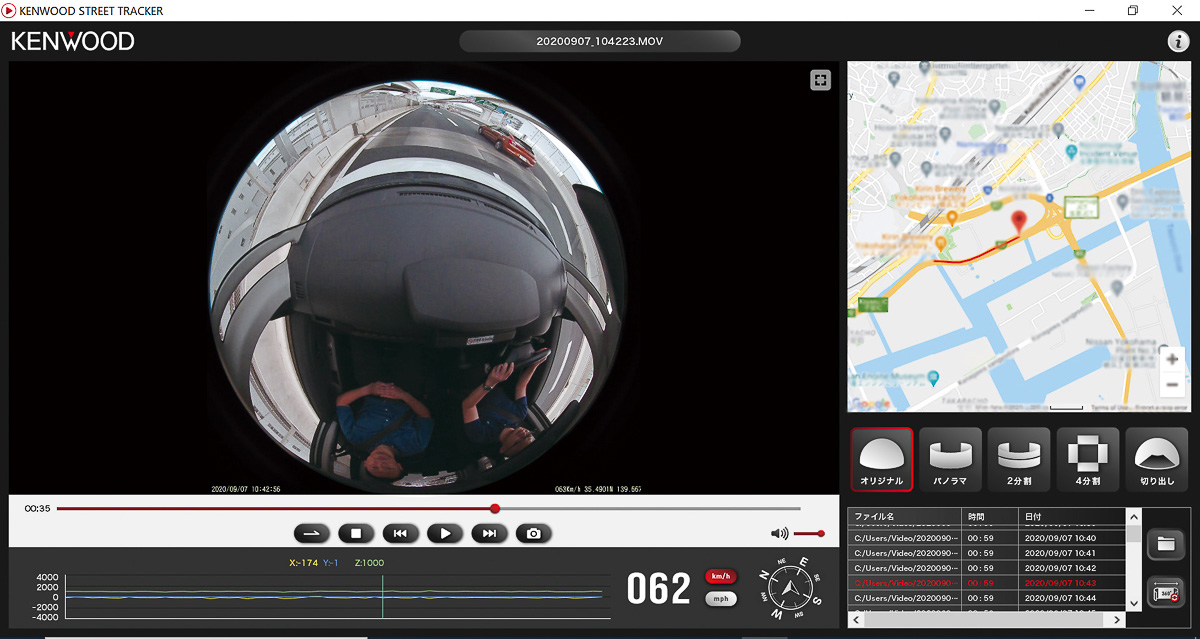Skip to the next video file
The image size is (1200, 639).
pos(489,533)
